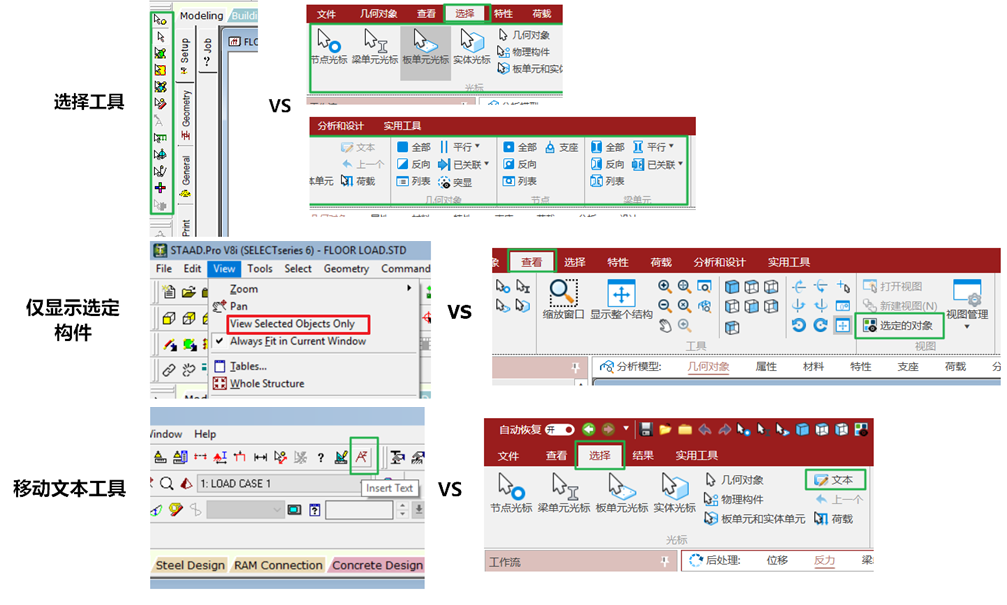Click 文本 text tool in the 结果 ribbon
Image resolution: width=1007 pixels, height=605 pixels.
tap(834, 480)
